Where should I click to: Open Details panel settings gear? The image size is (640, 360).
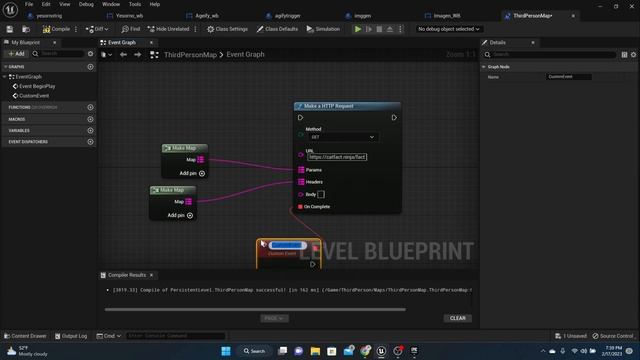633,54
